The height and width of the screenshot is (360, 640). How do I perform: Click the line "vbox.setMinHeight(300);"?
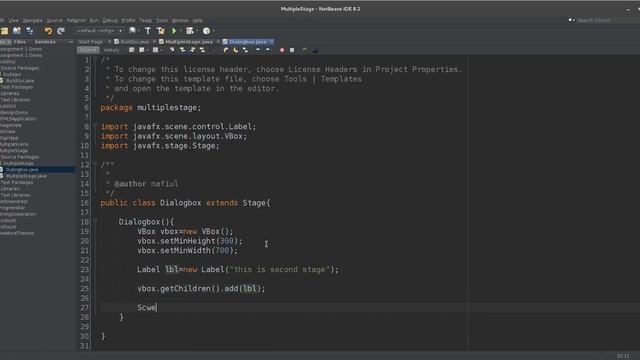point(190,241)
